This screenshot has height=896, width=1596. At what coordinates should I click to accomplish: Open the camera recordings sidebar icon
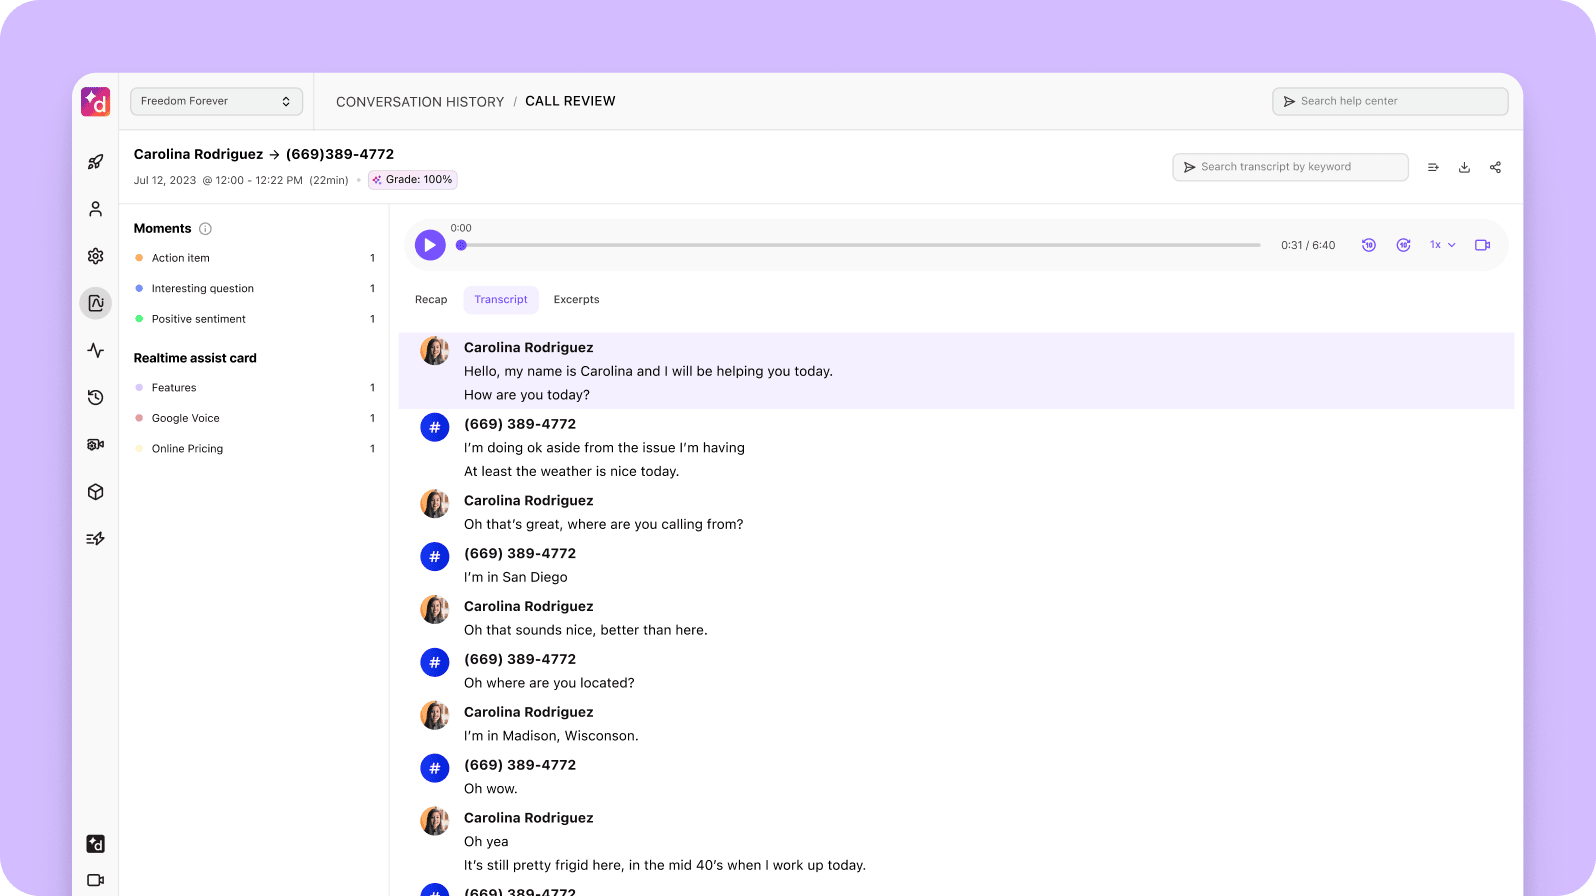pyautogui.click(x=95, y=444)
